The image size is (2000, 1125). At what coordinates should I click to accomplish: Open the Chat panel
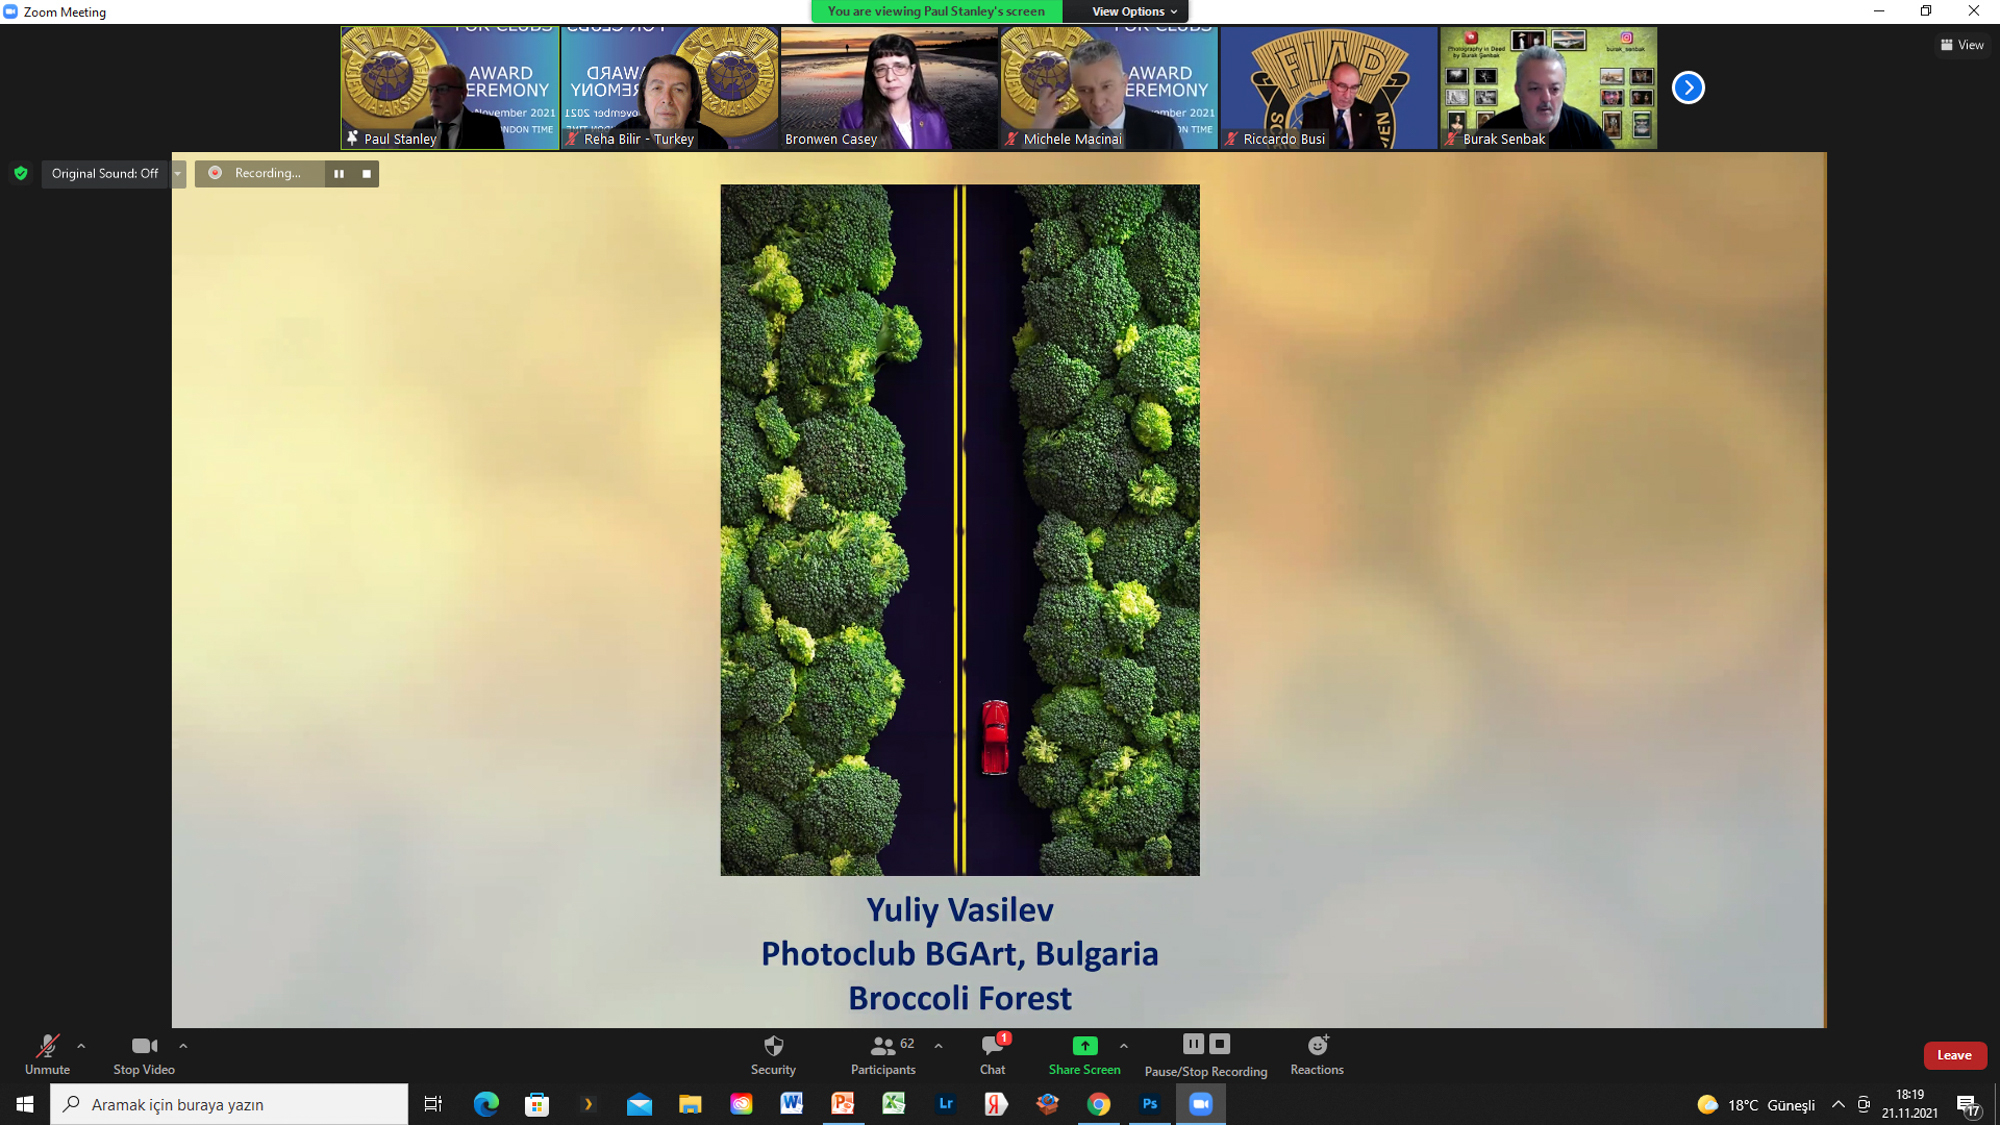pos(993,1054)
